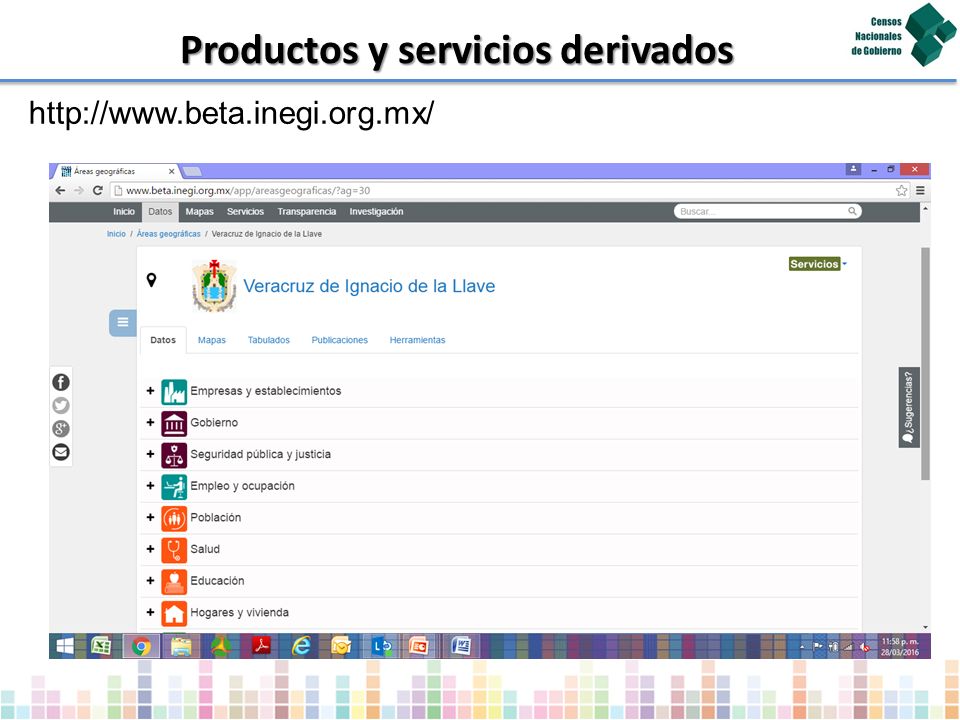Screen dimensions: 960x720
Task: Close the Áreas geográficas browser tab
Action: [x=171, y=171]
